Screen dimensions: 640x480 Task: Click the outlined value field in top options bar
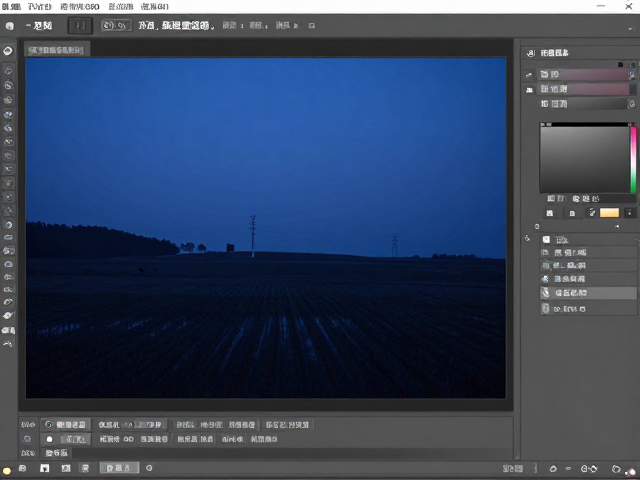[x=116, y=26]
